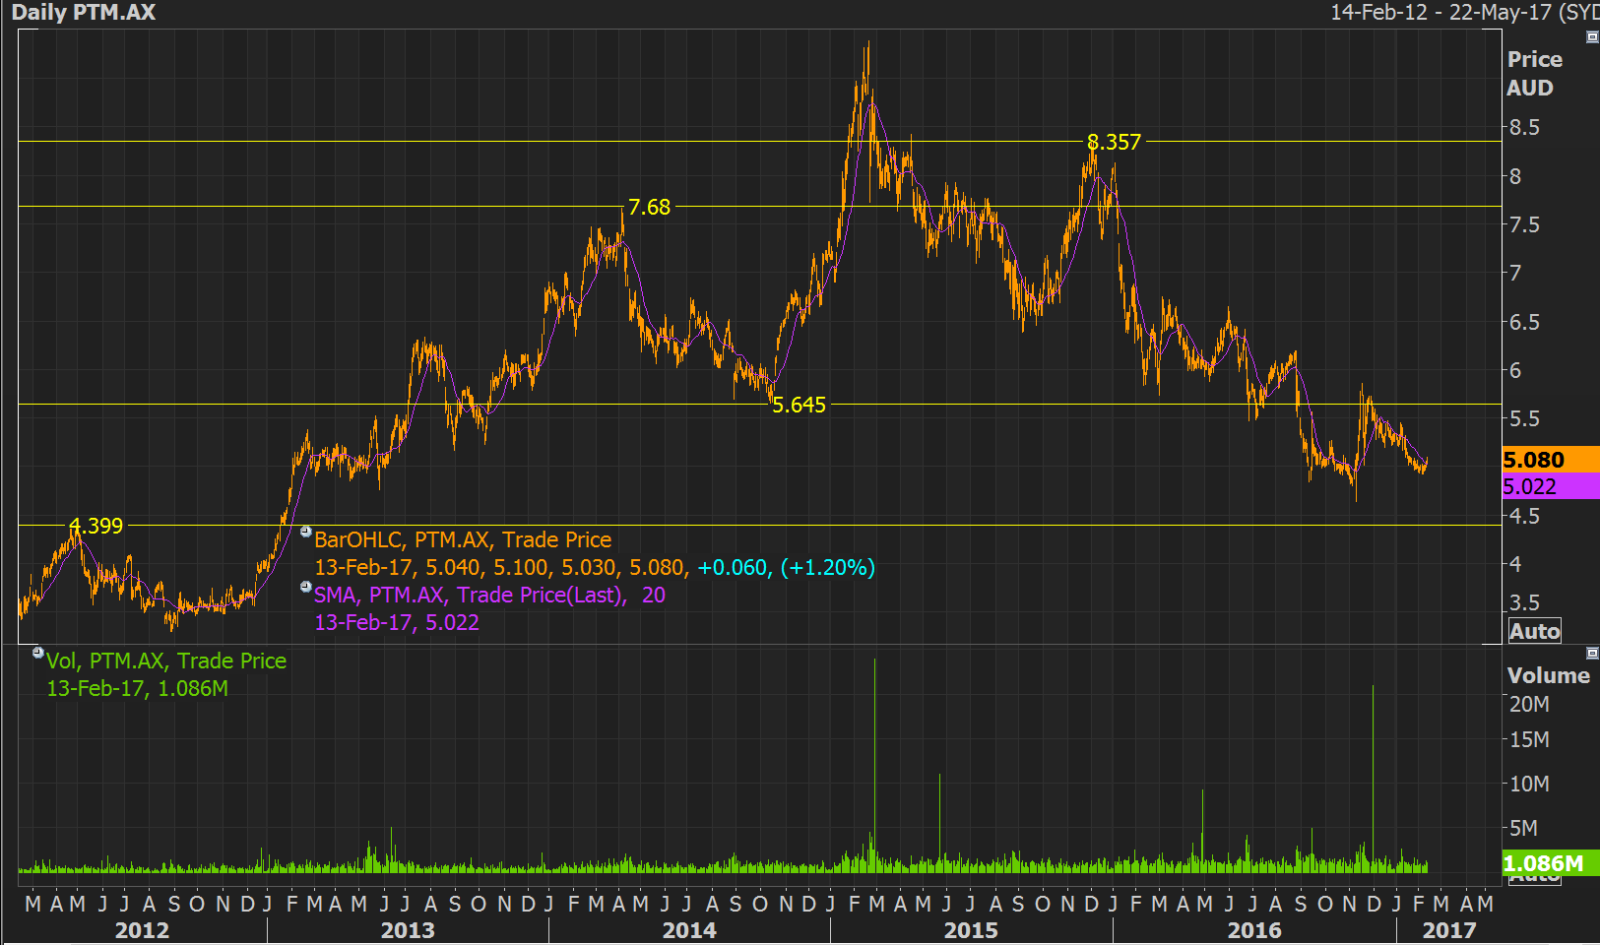Click the round icon beside the Vol legend
The height and width of the screenshot is (945, 1600).
38,653
